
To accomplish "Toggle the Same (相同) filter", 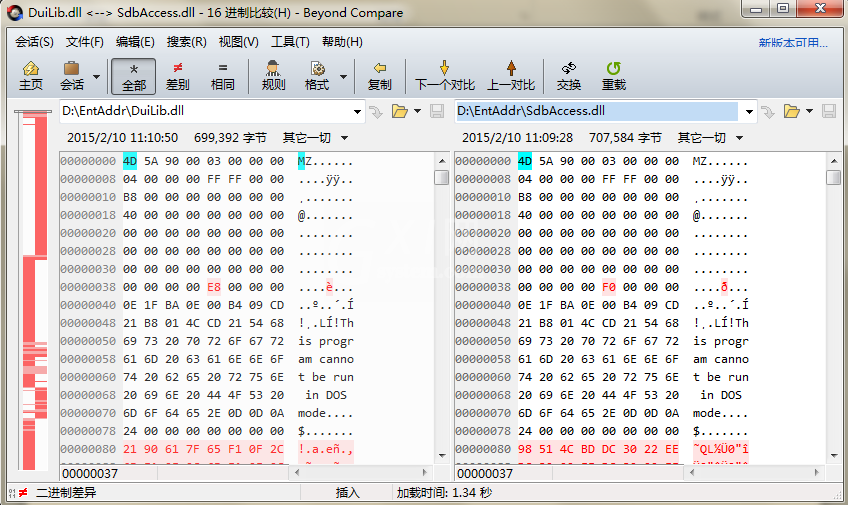I will tap(222, 76).
